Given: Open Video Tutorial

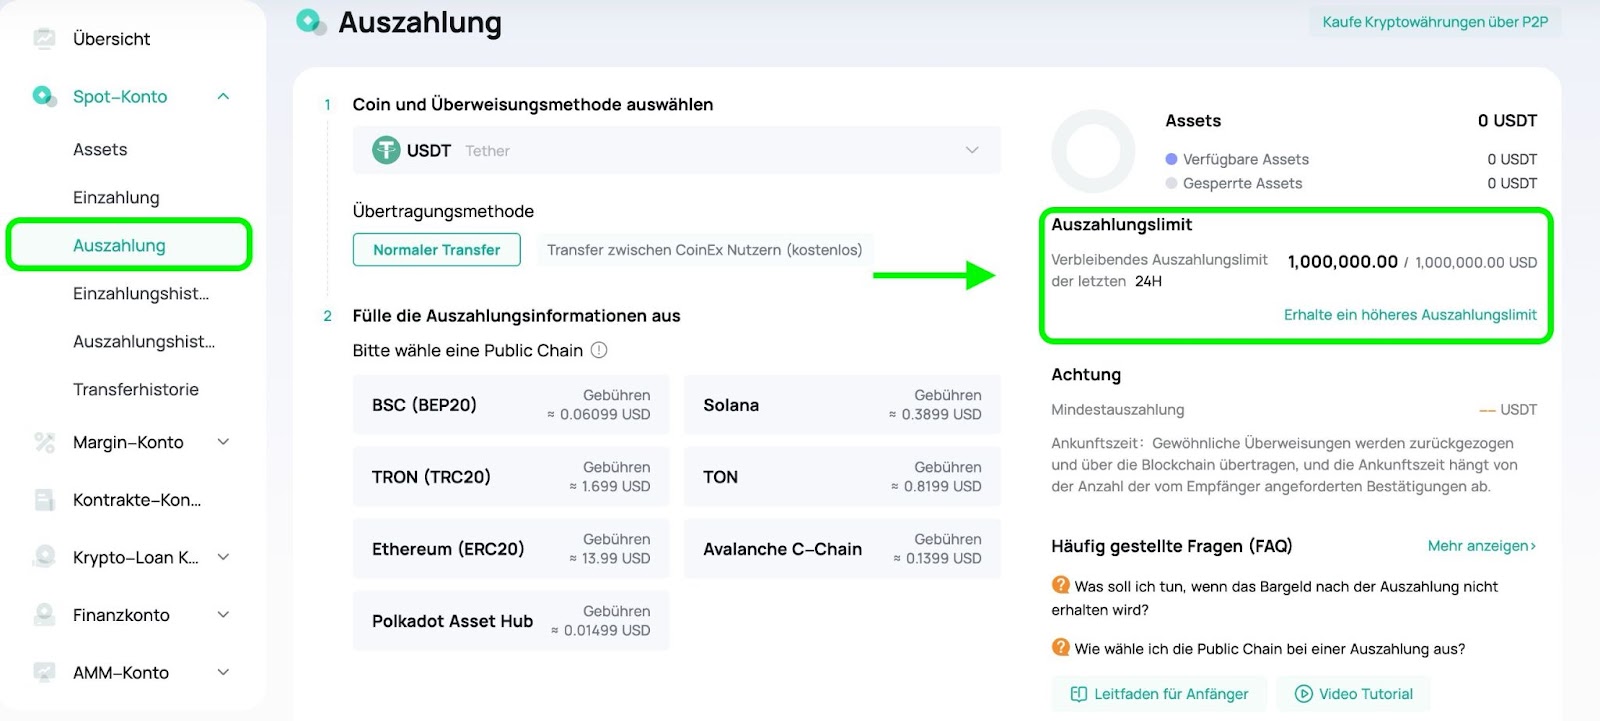Looking at the screenshot, I should tap(1353, 694).
